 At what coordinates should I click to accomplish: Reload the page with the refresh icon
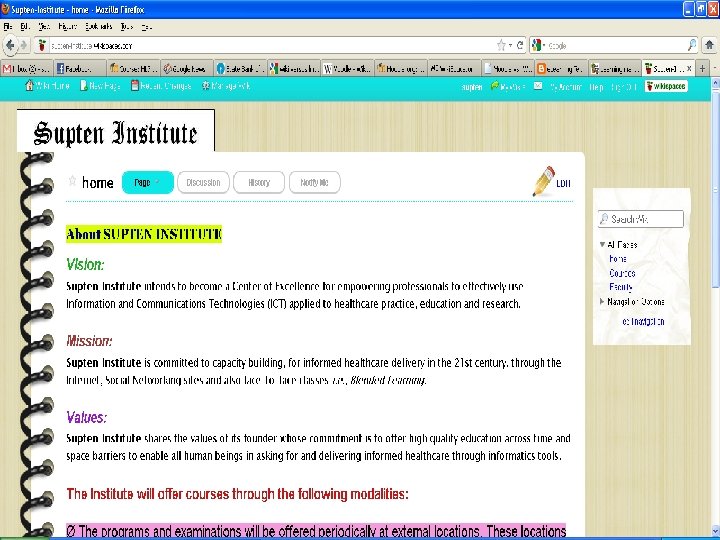coord(520,45)
